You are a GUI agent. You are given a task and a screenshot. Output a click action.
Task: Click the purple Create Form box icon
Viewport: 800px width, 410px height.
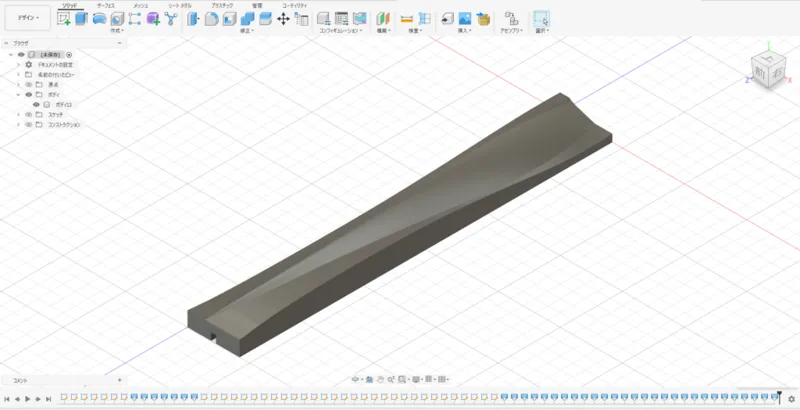tap(153, 19)
